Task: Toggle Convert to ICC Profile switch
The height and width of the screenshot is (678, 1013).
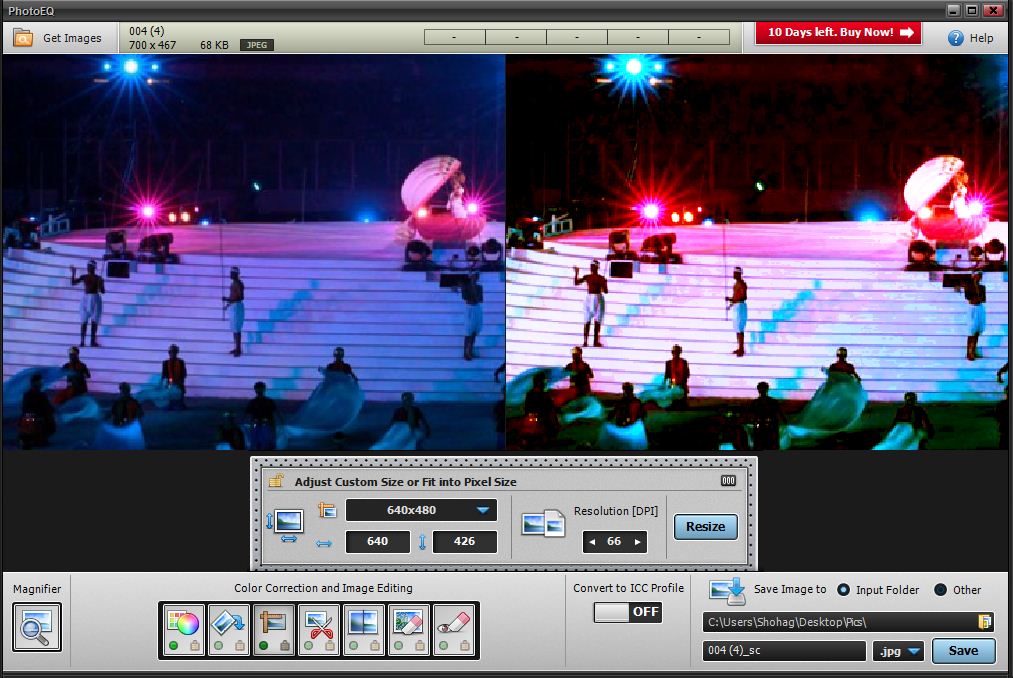Action: pyautogui.click(x=627, y=612)
